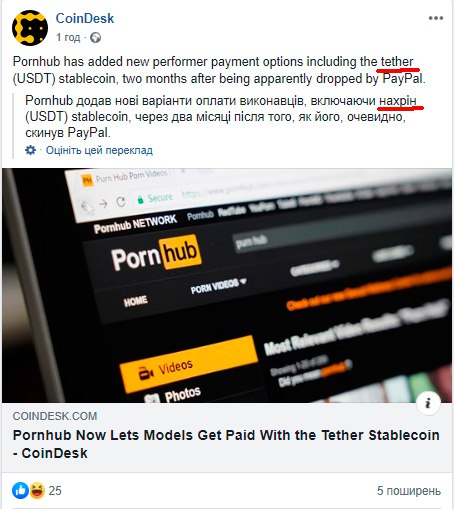
Task: Open the article headline about Tether Stablecoin
Action: pos(226,444)
